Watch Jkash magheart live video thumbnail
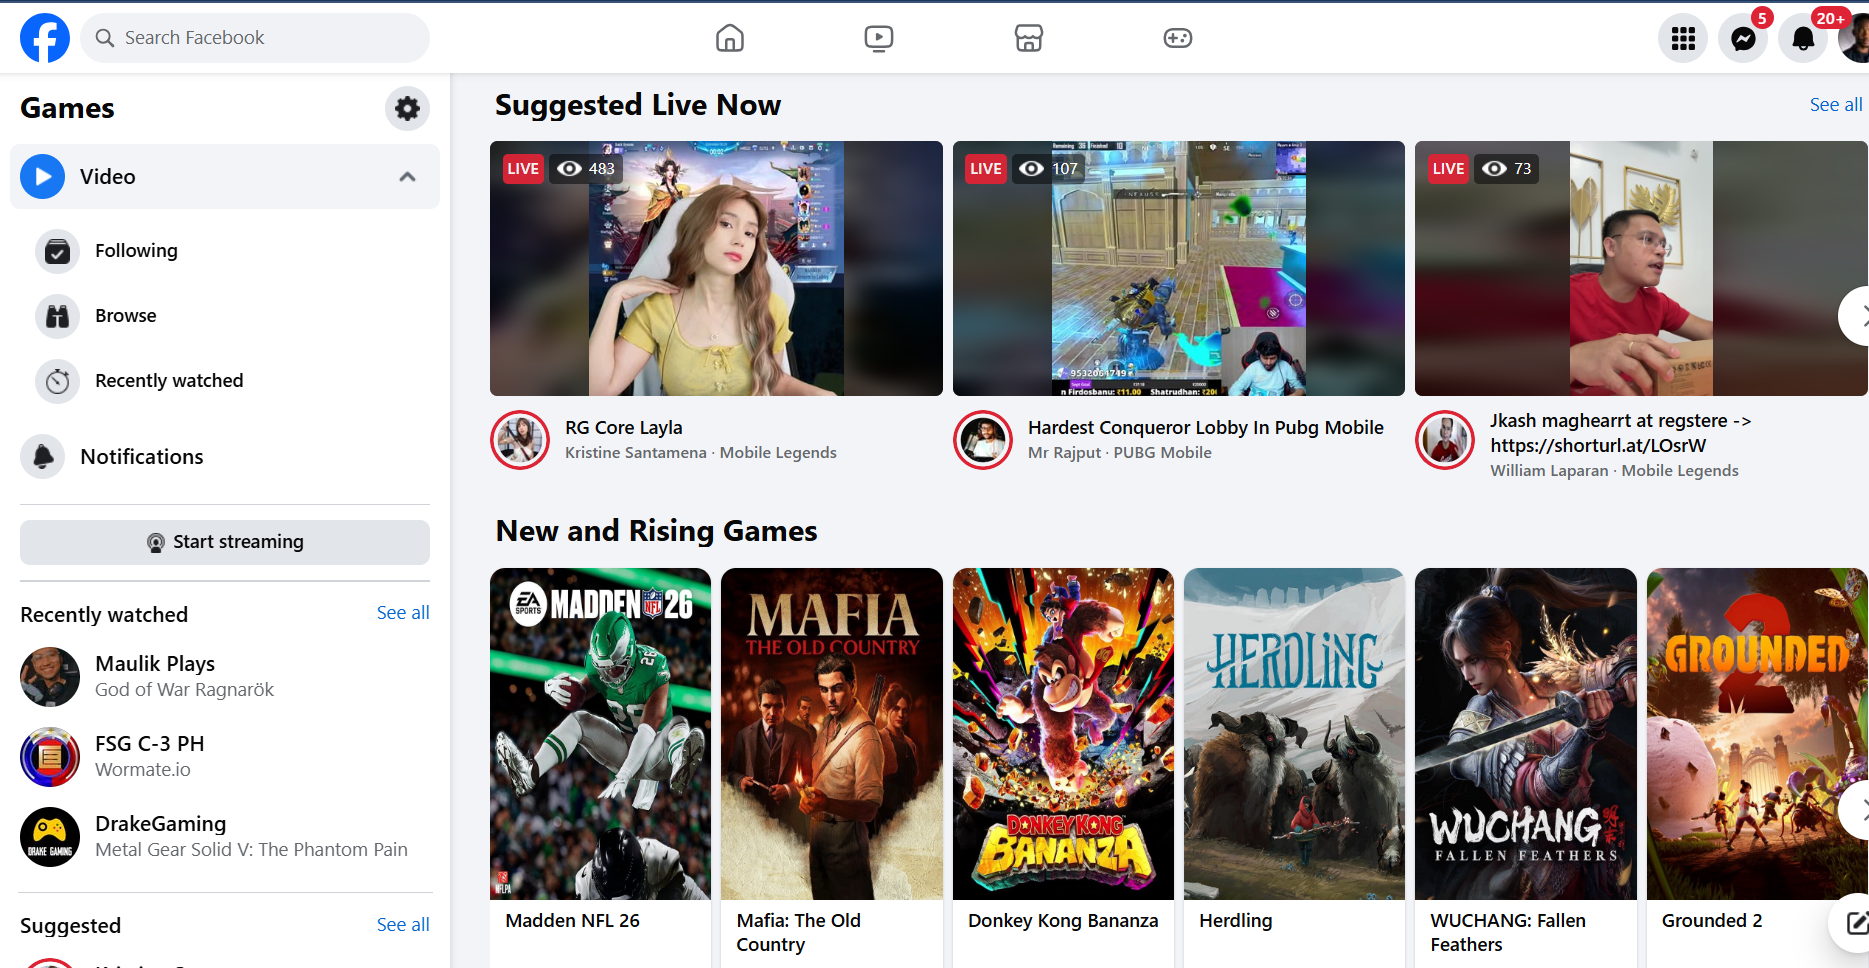The height and width of the screenshot is (968, 1869). click(x=1641, y=268)
